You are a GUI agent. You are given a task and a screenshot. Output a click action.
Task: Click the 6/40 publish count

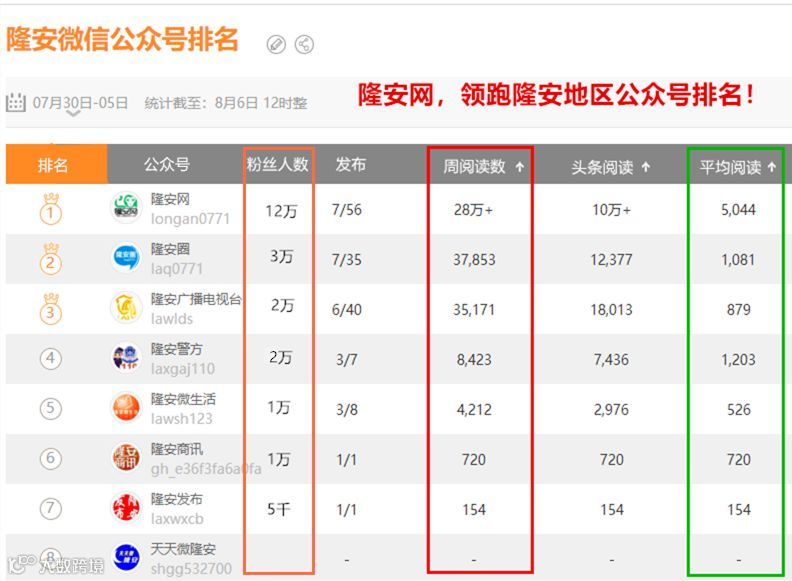[346, 310]
